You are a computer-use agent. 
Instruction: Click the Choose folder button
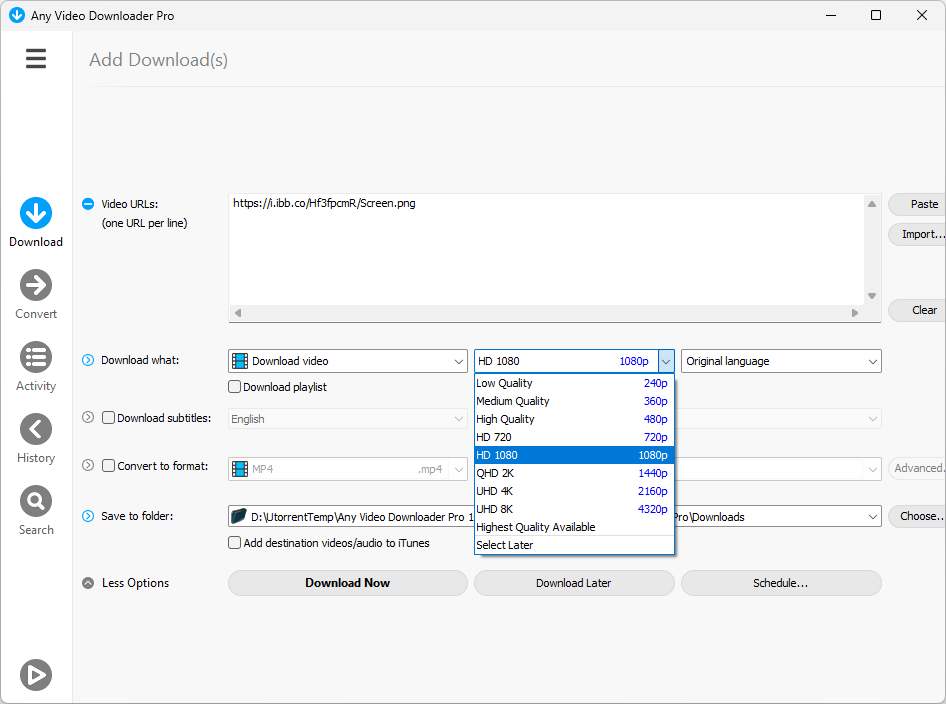tap(917, 516)
